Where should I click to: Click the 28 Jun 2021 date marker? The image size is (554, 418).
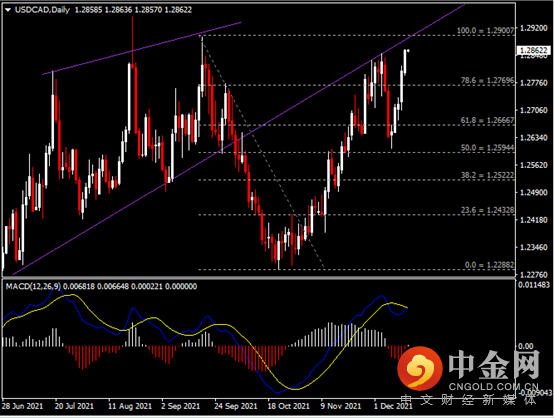pos(22,406)
